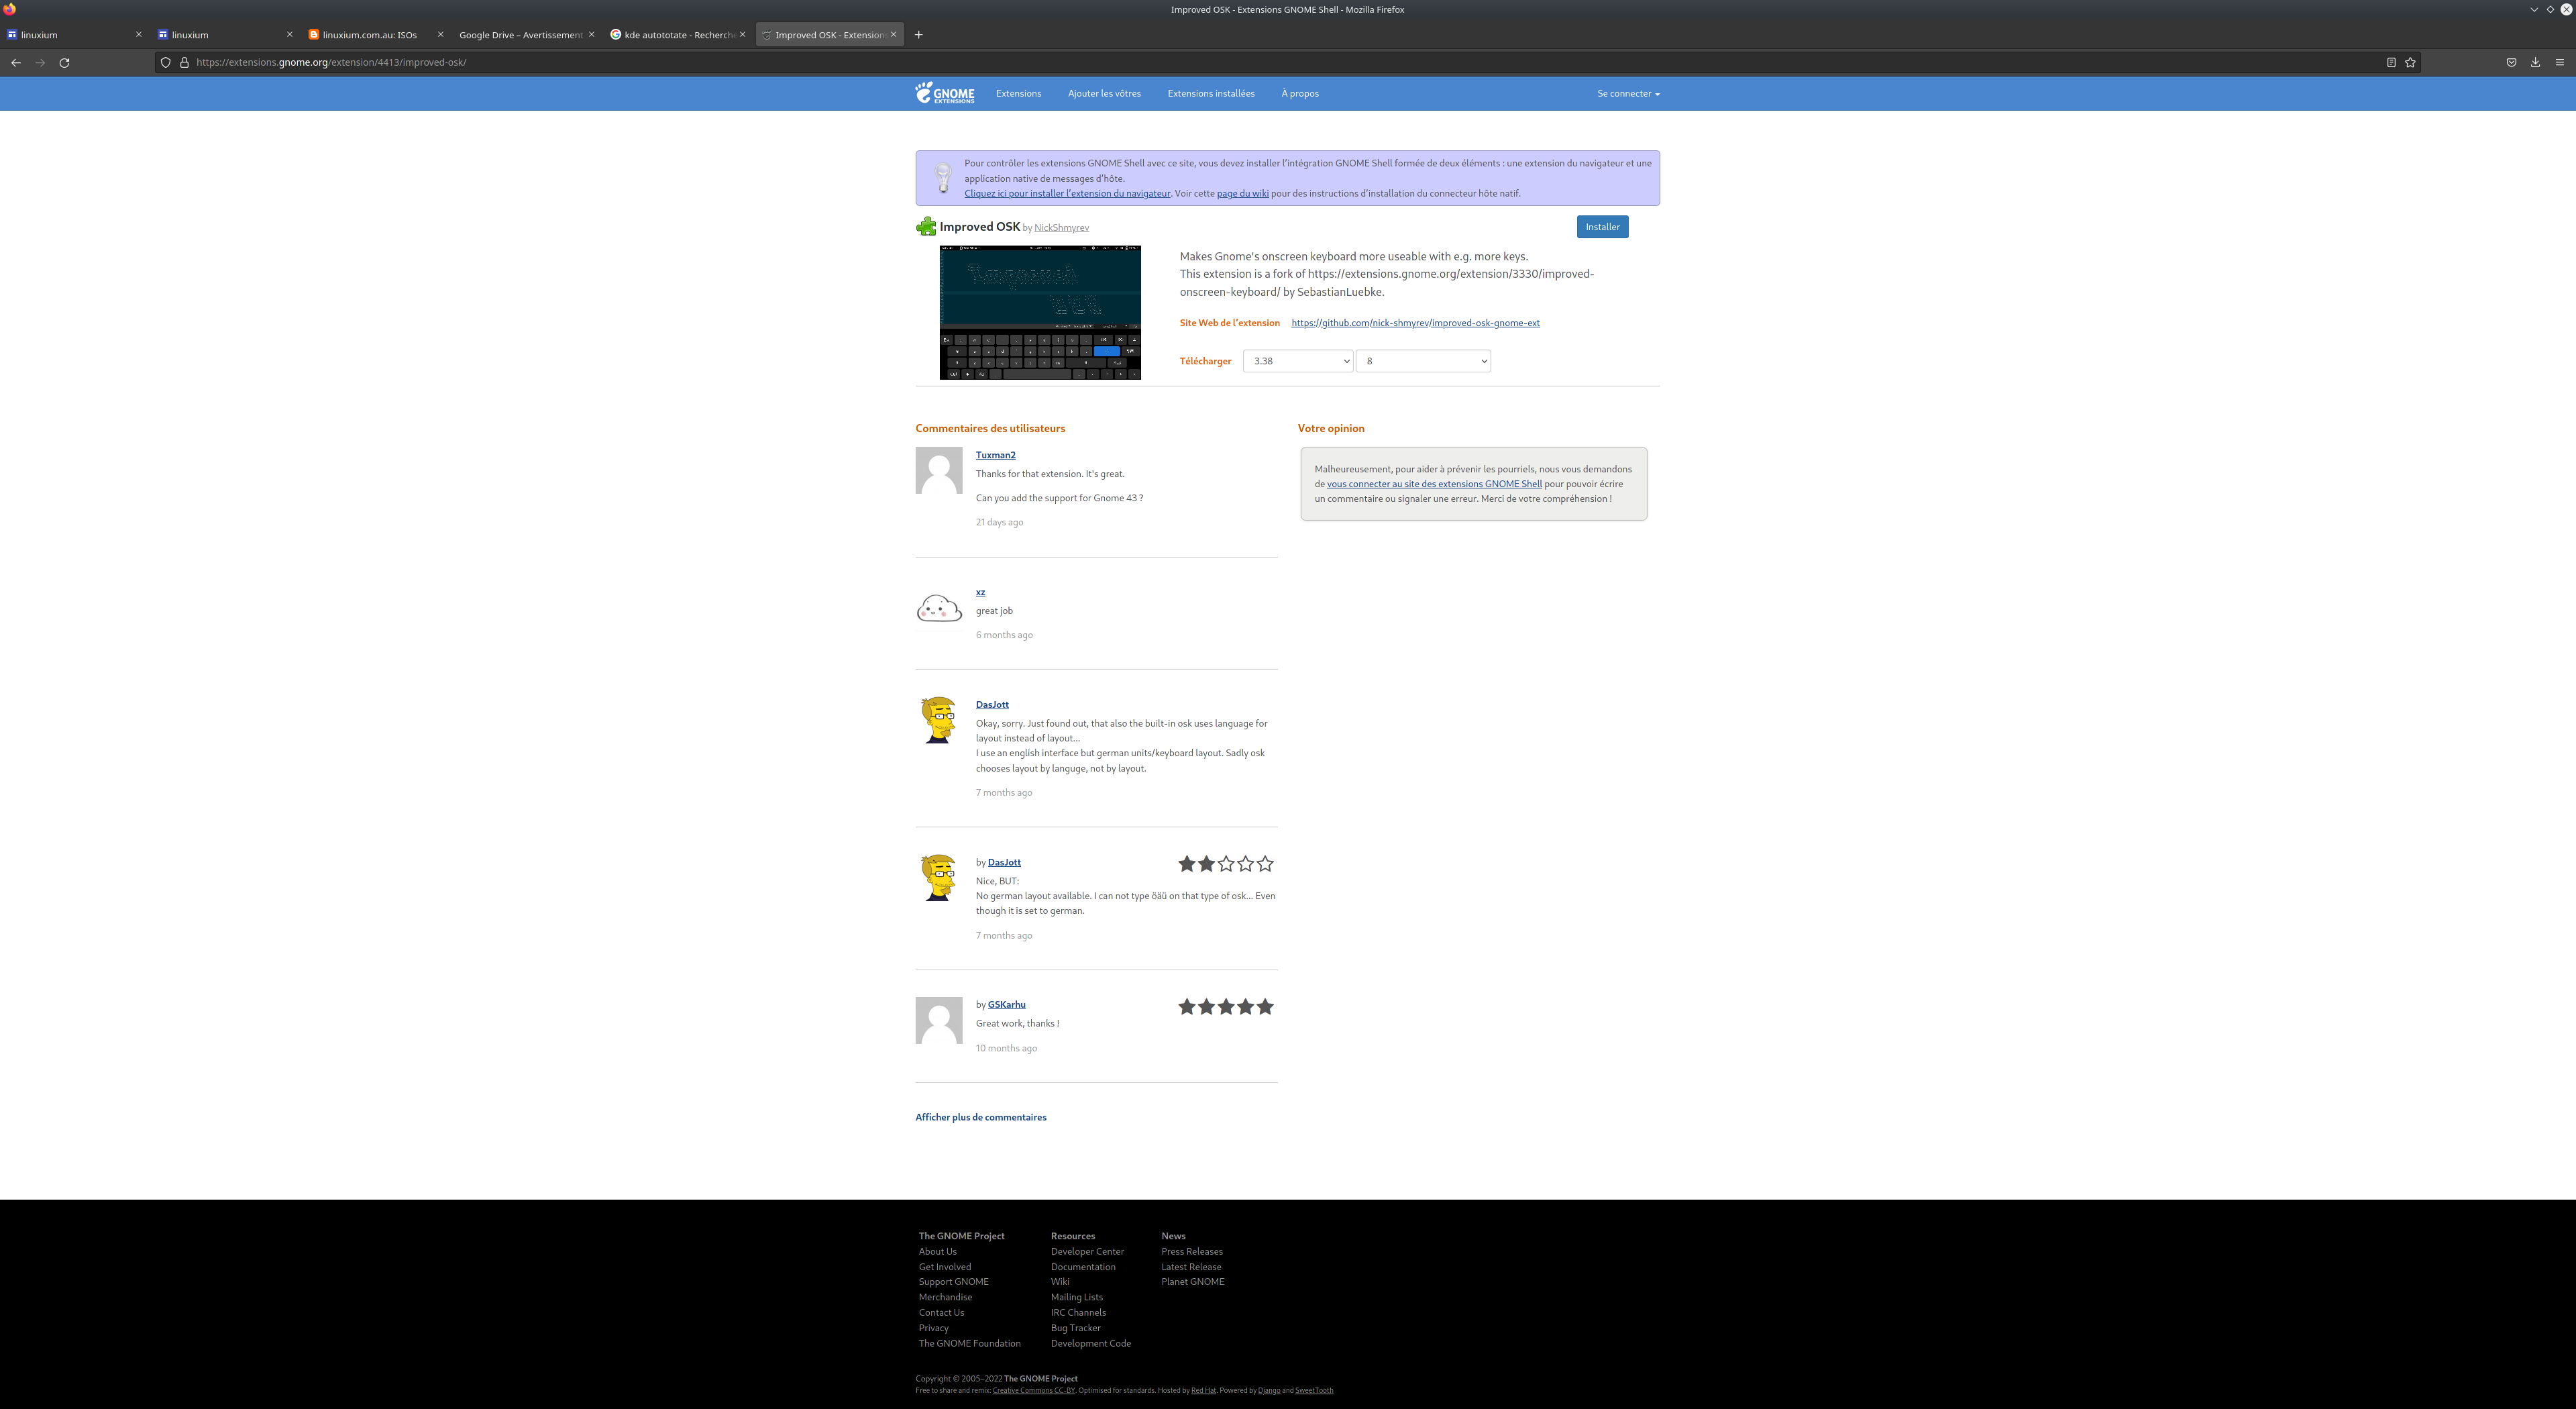Open the Get Involved footer link
The image size is (2576, 1409).
944,1267
